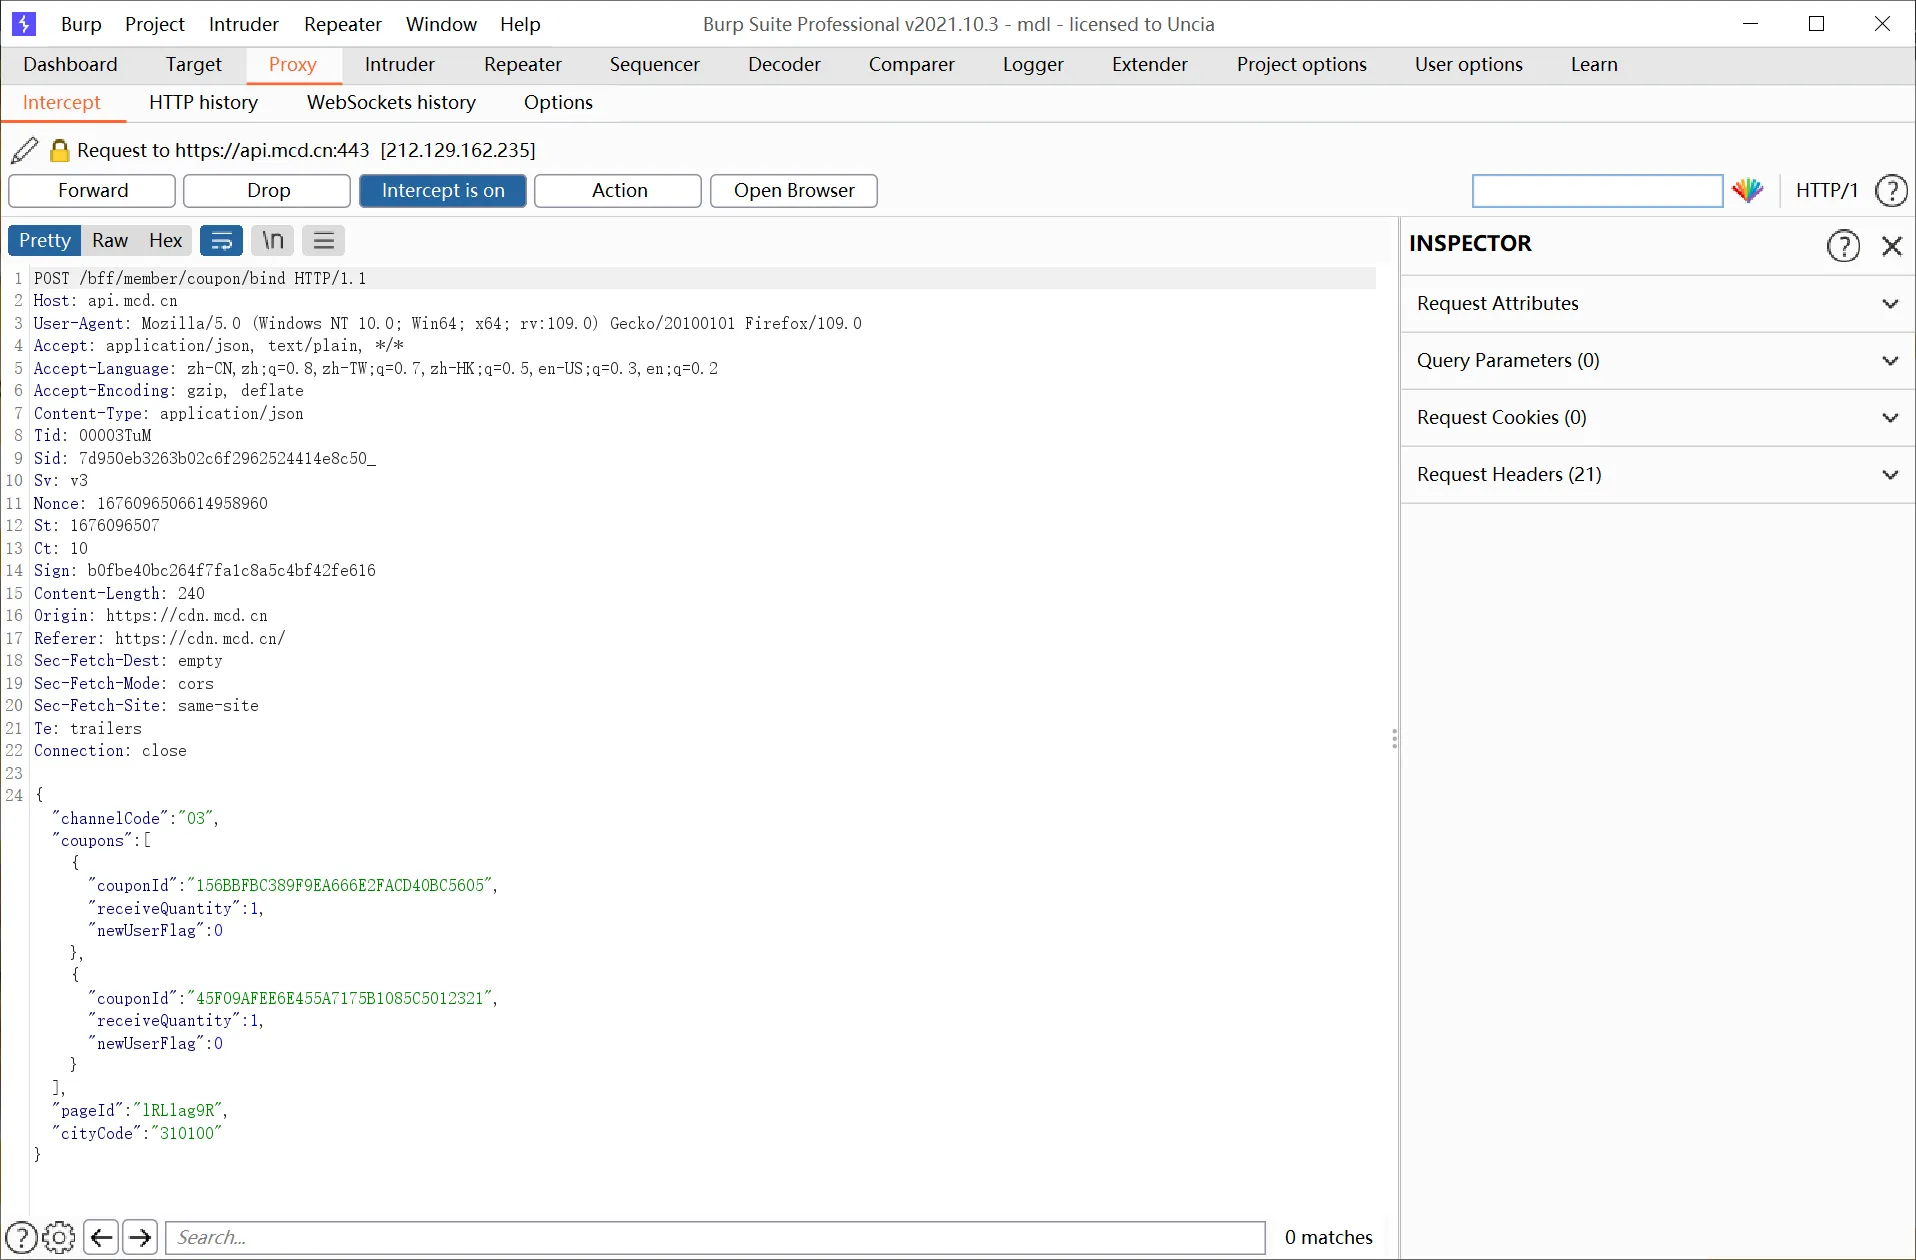Open the HTTP history sub-tab

[204, 103]
